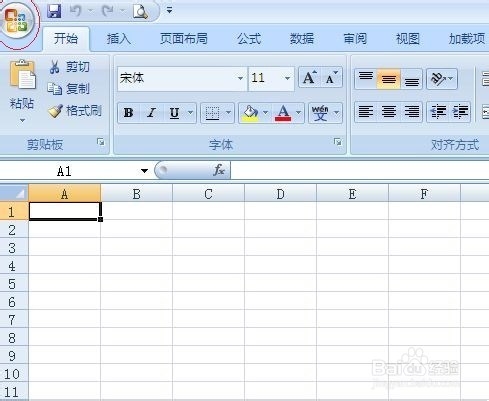Open the font name dropdown arrow
This screenshot has height=401, width=489.
[x=240, y=78]
